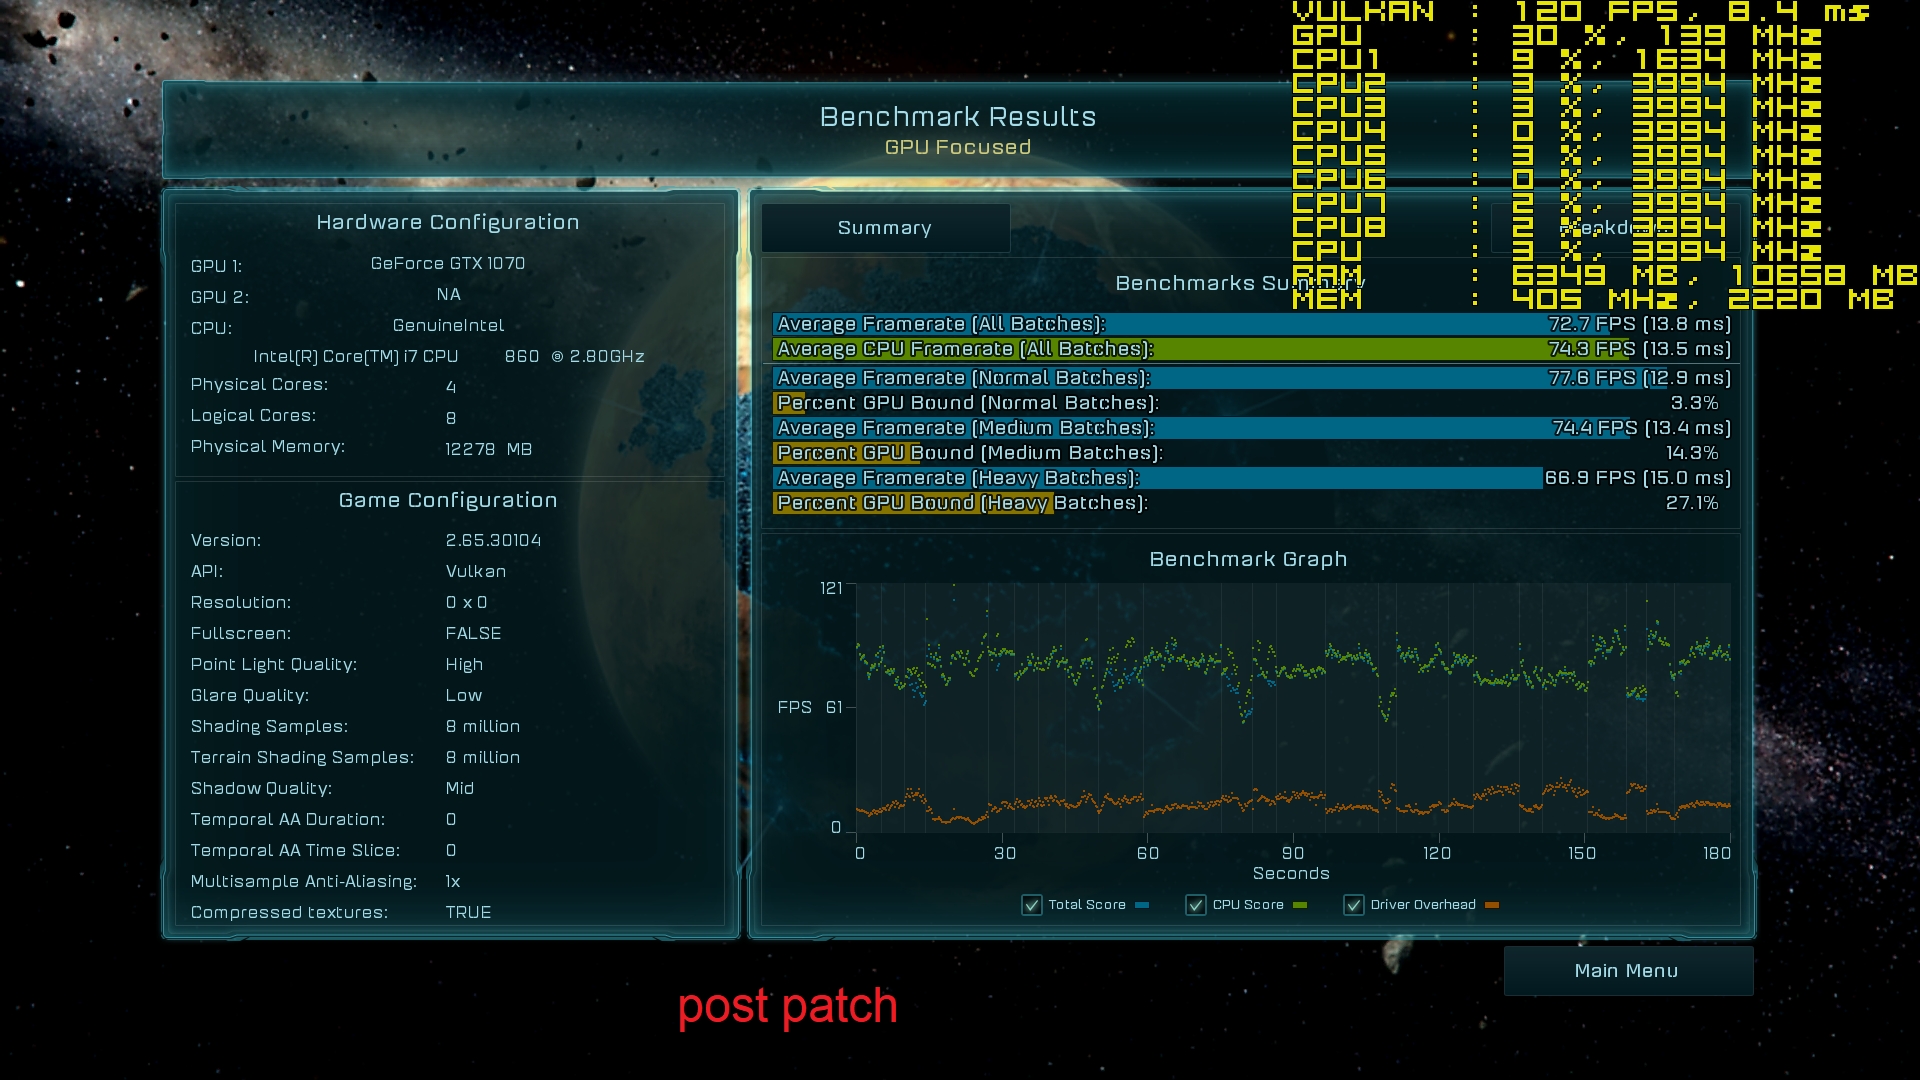1920x1080 pixels.
Task: Click the orange Driver Overhead legend swatch
Action: tap(1492, 905)
